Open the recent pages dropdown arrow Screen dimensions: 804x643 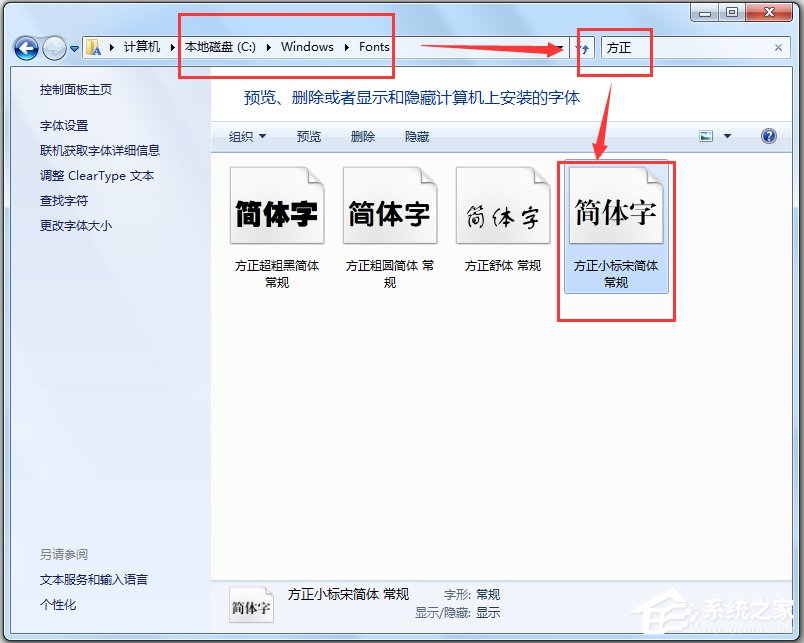tap(74, 49)
